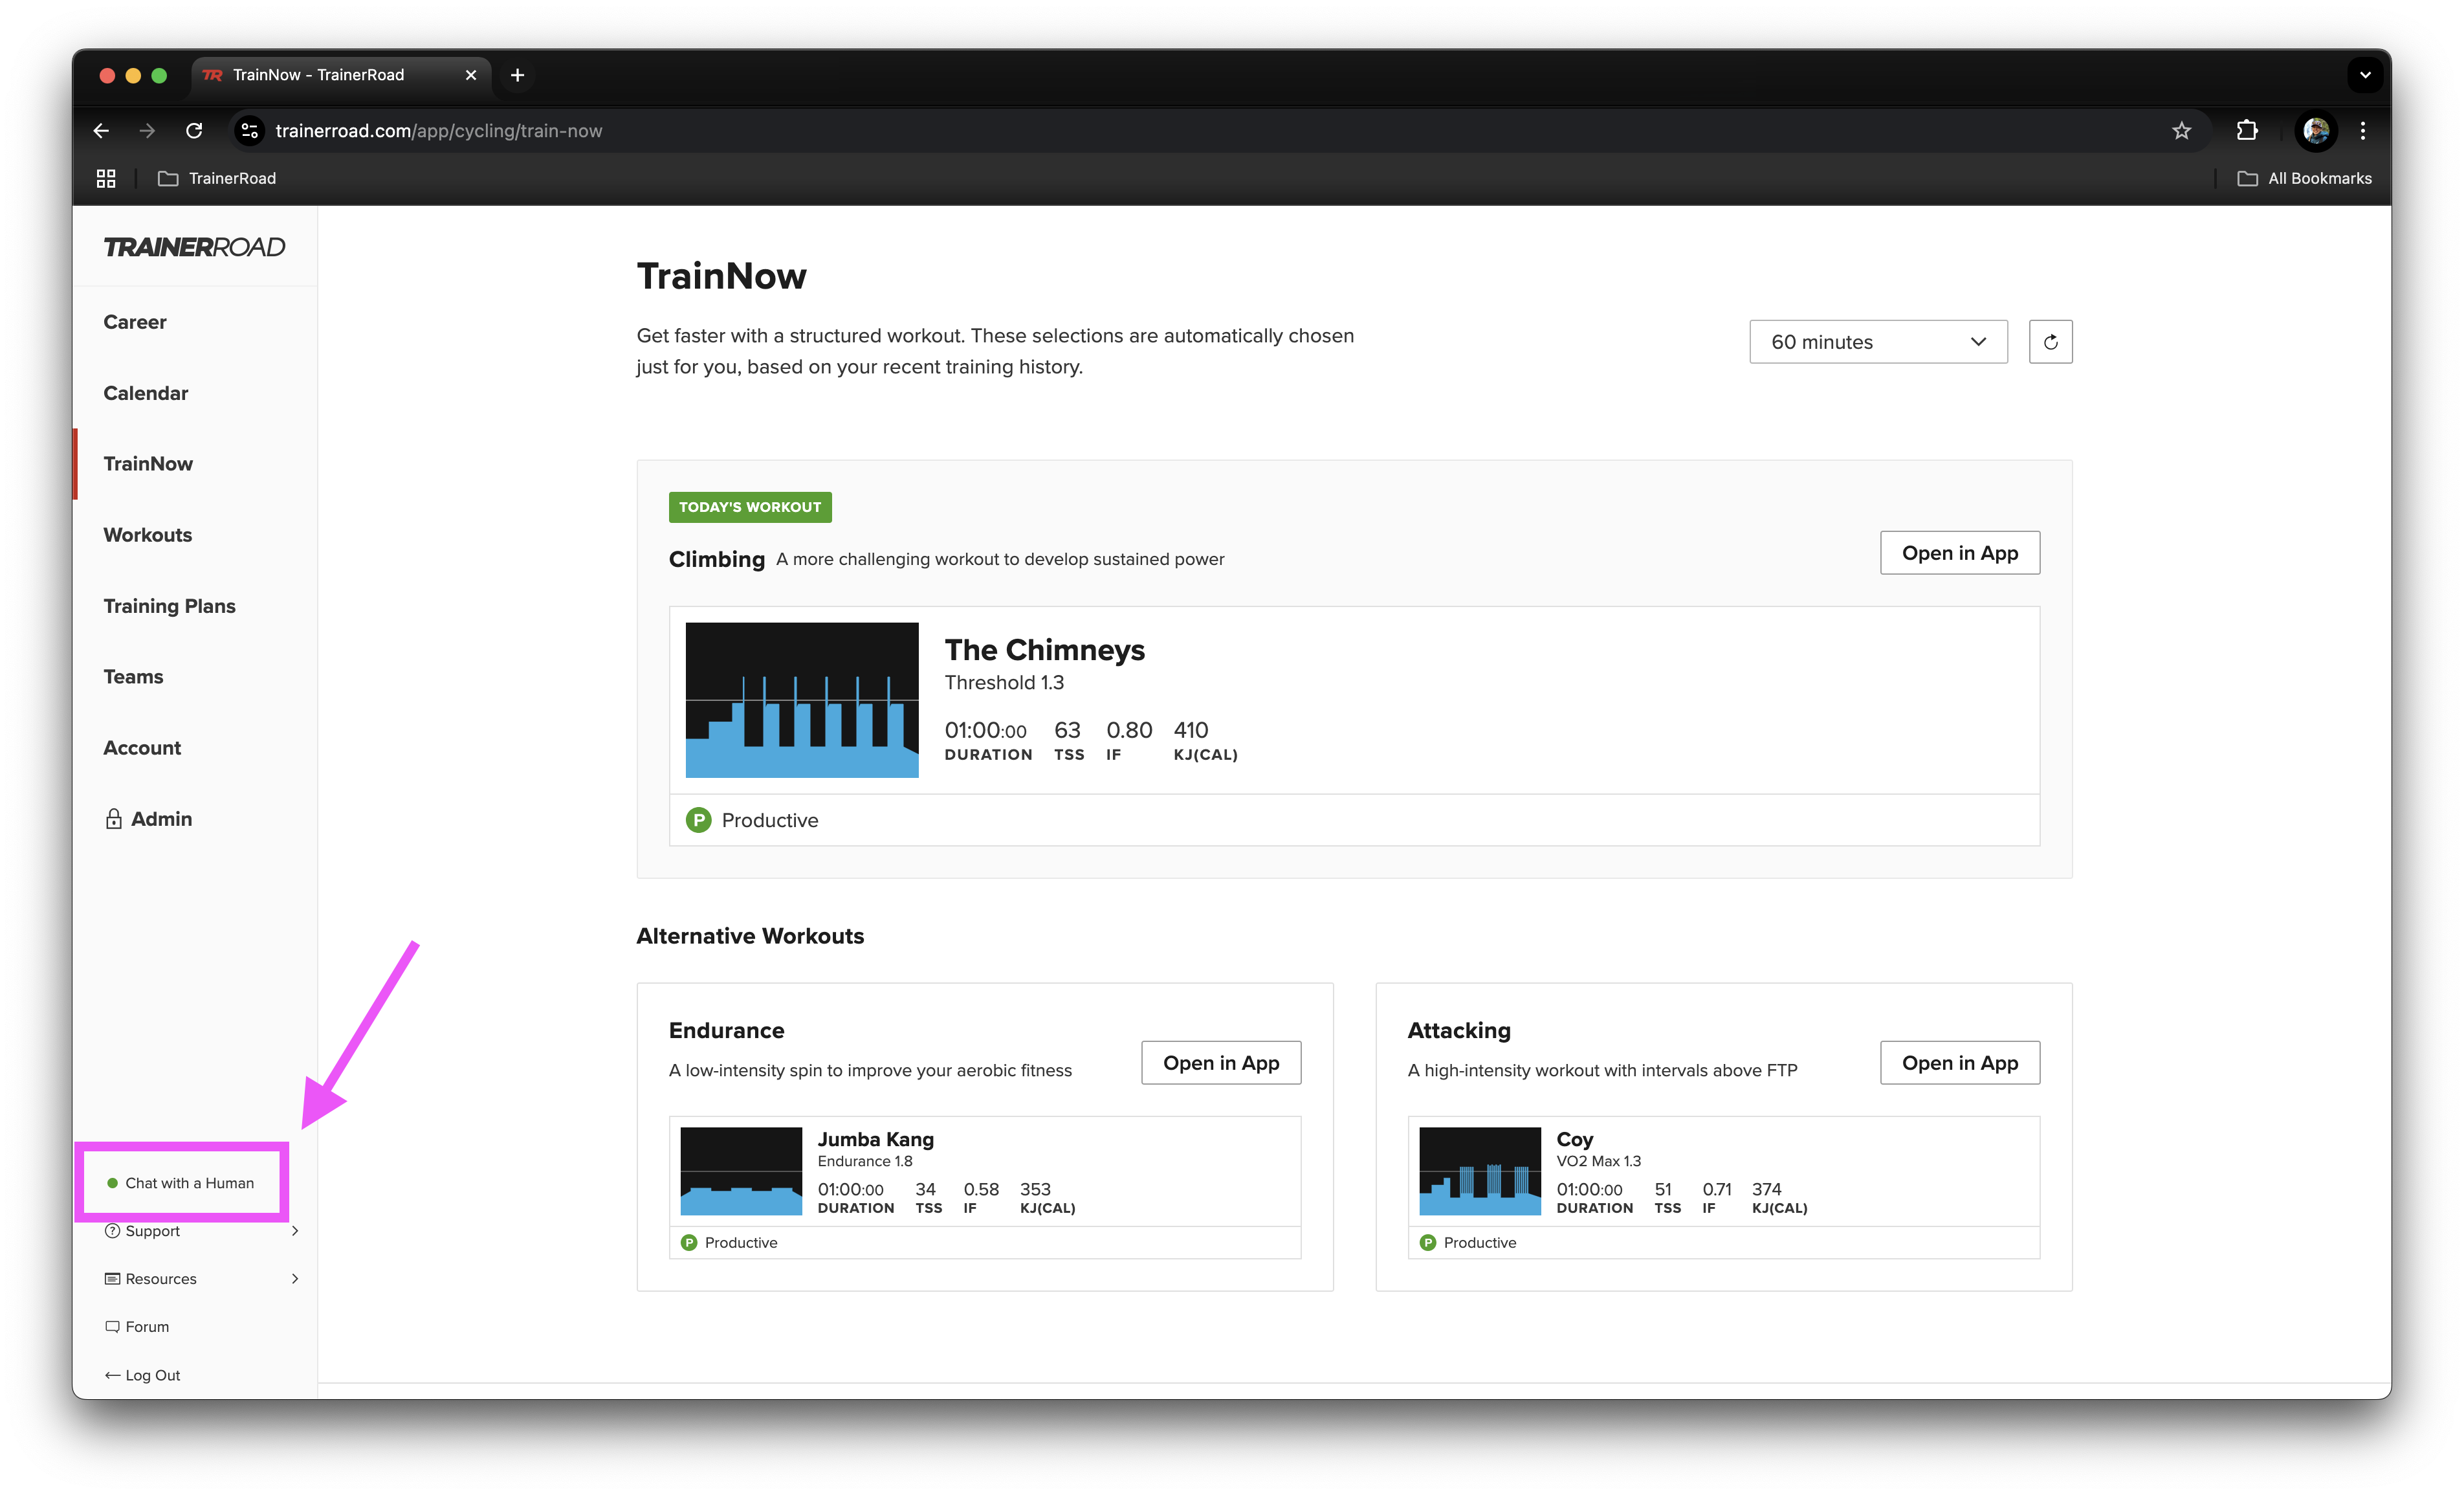Click the TrainerRoad logo in sidebar
The width and height of the screenshot is (2464, 1495).
[x=194, y=247]
